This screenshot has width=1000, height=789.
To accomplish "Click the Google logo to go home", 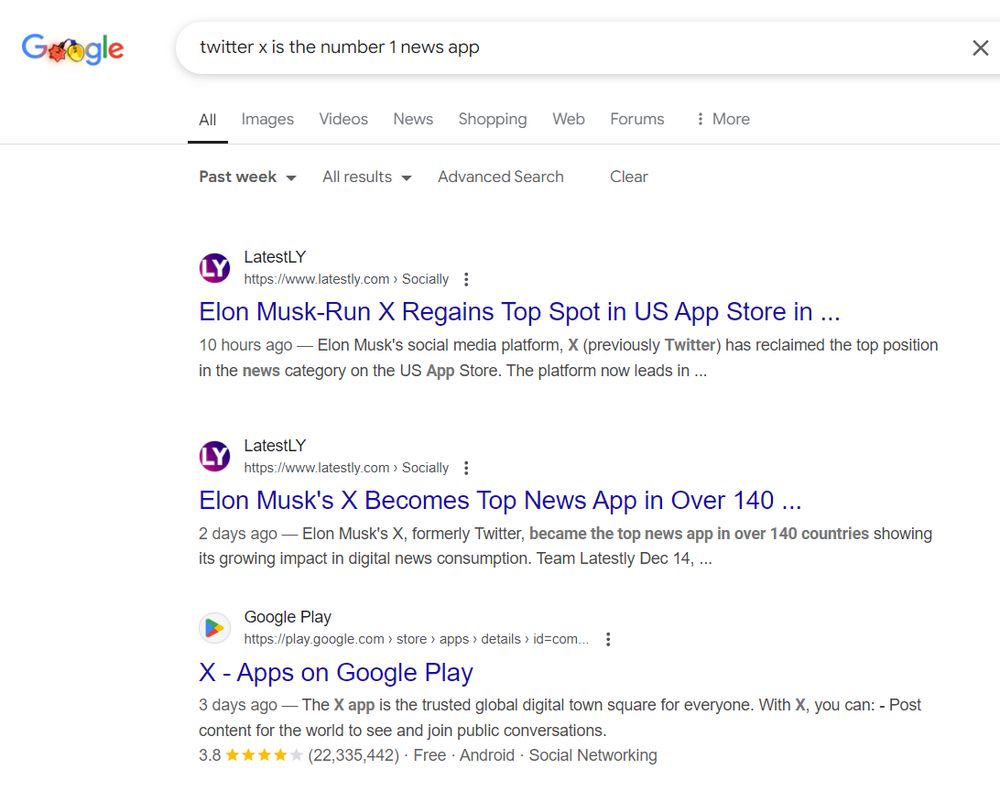I will click(x=73, y=48).
